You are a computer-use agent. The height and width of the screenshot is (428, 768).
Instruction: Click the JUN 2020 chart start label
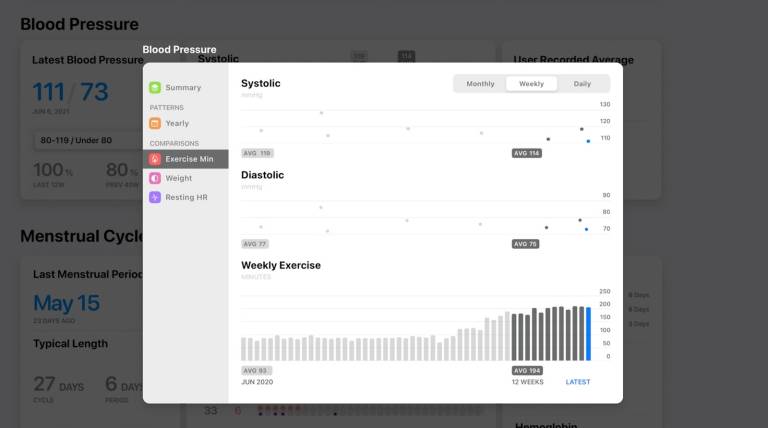tap(257, 382)
